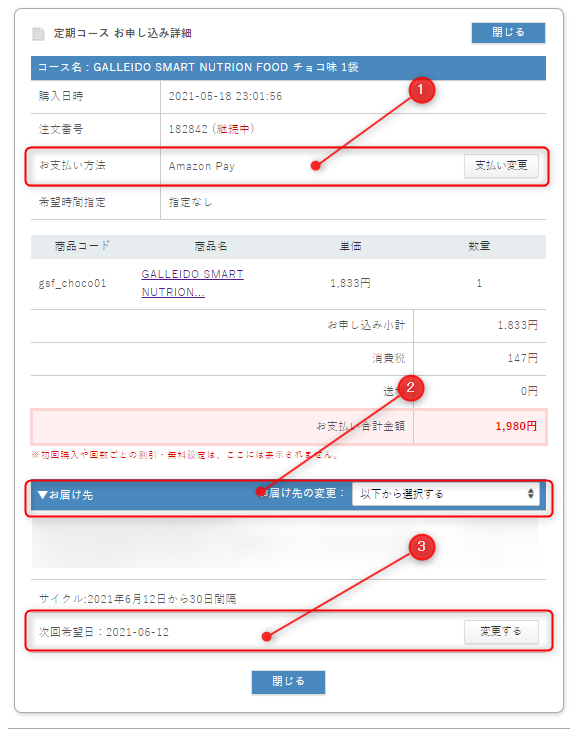Screen dimensions: 574x734
Task: Click the gsf_choco01 product code
Action: coord(73,283)
